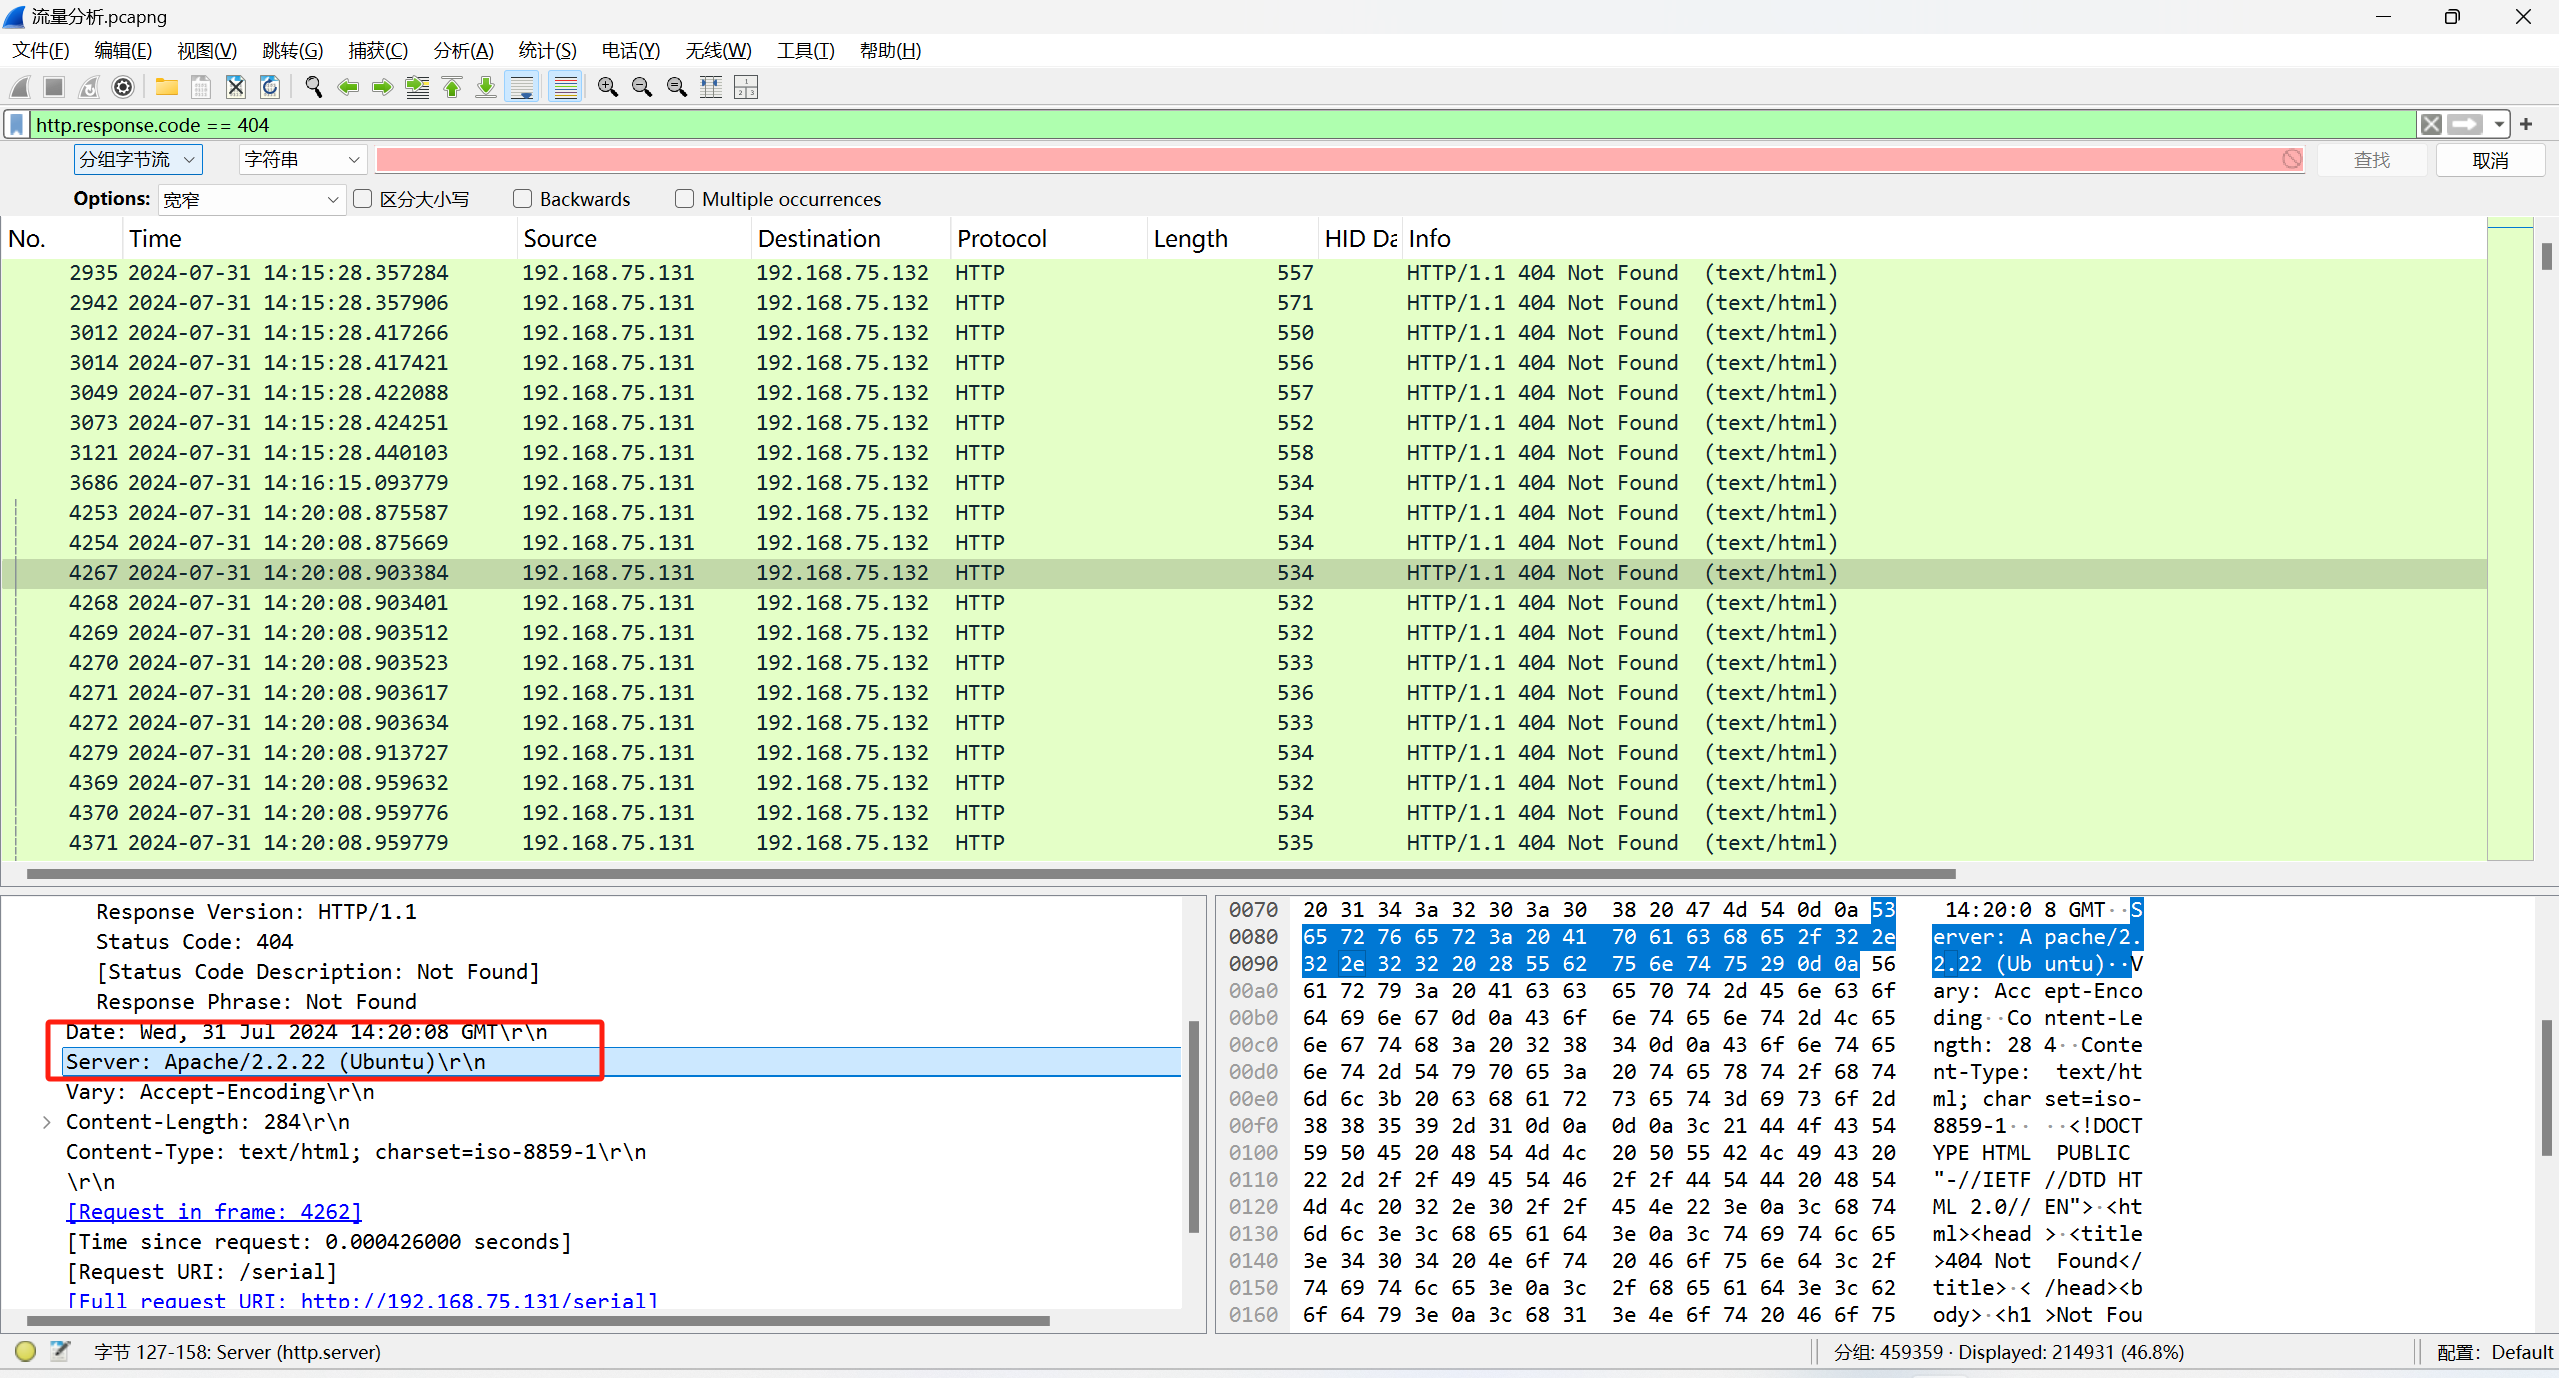Screen dimensions: 2559x1378
Task: Enable Multiple occurrences checkbox
Action: tap(685, 199)
